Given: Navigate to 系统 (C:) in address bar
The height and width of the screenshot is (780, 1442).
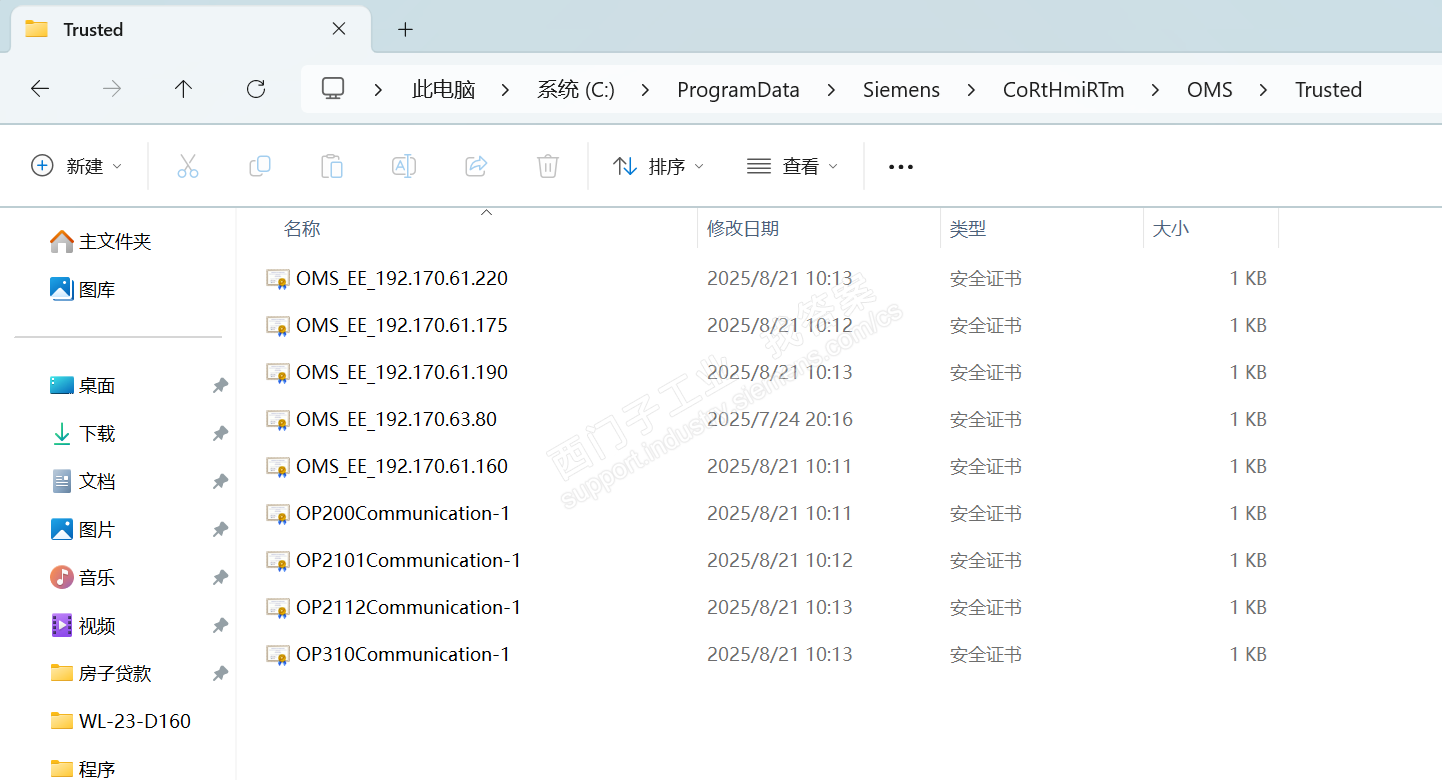Looking at the screenshot, I should [x=576, y=90].
